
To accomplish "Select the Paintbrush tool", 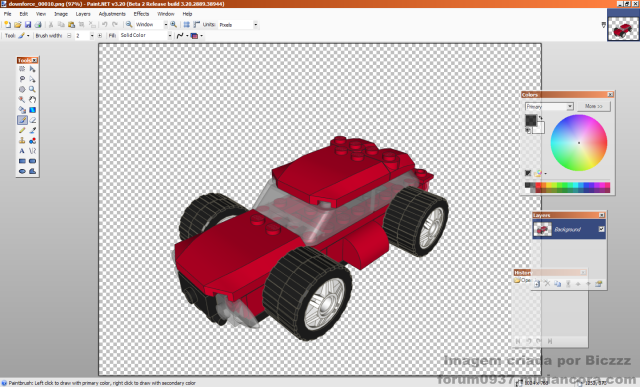I will coord(22,120).
